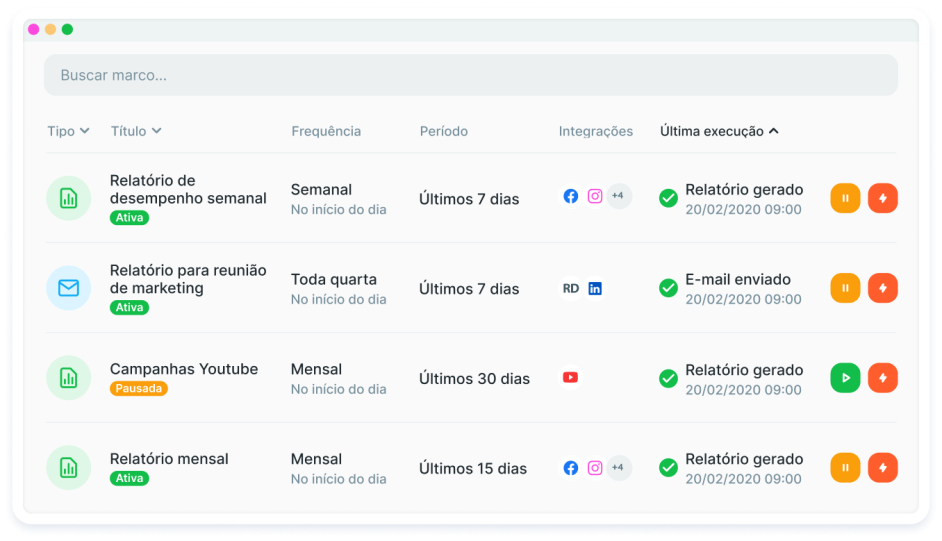Run Relatório de desempenho semanal now (lightning)

point(883,198)
